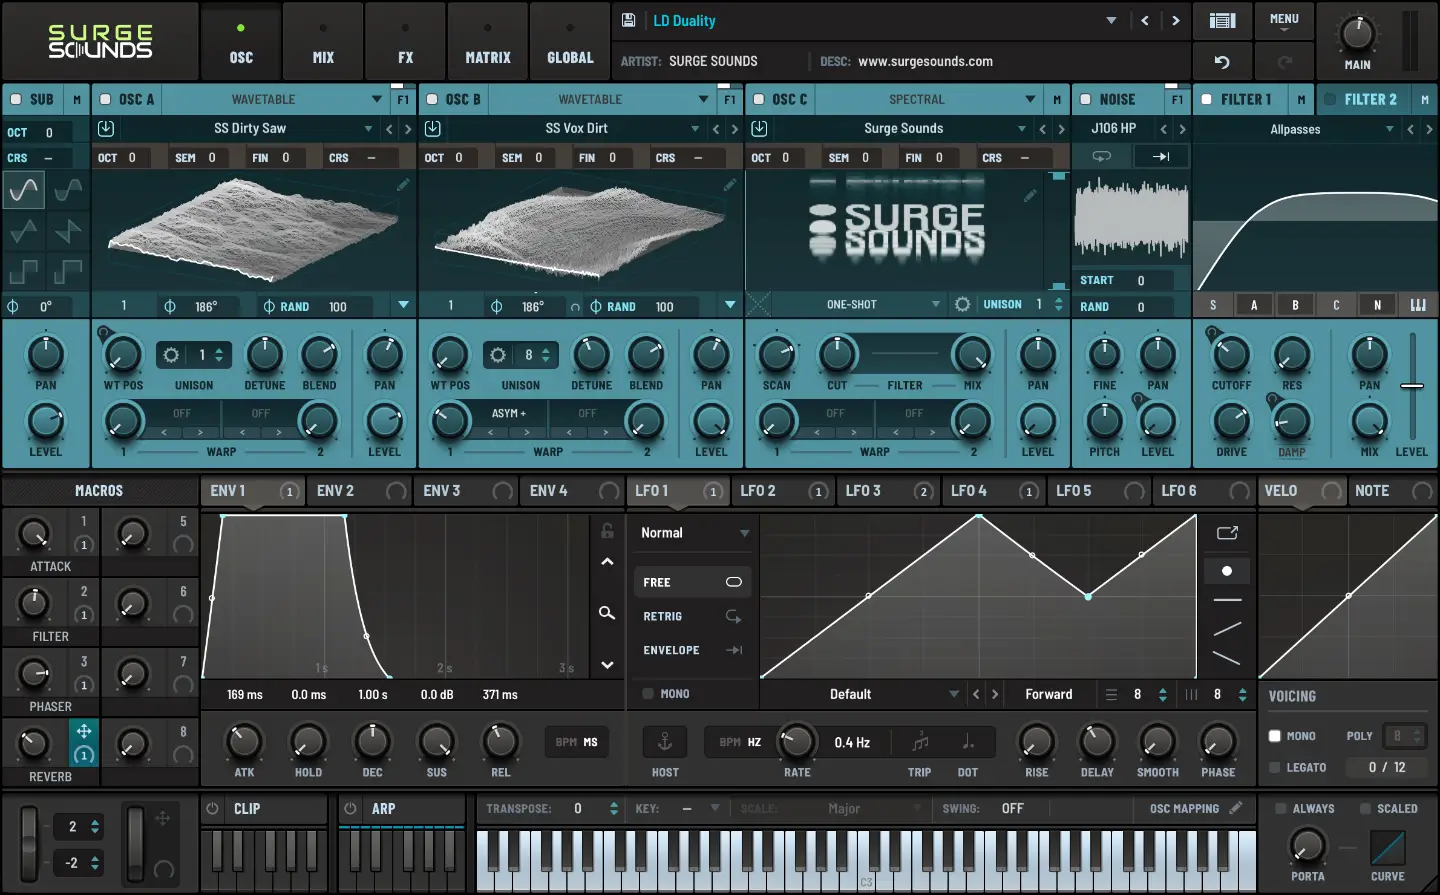Adjust the MAIN volume knob
The image size is (1440, 895).
1357,33
